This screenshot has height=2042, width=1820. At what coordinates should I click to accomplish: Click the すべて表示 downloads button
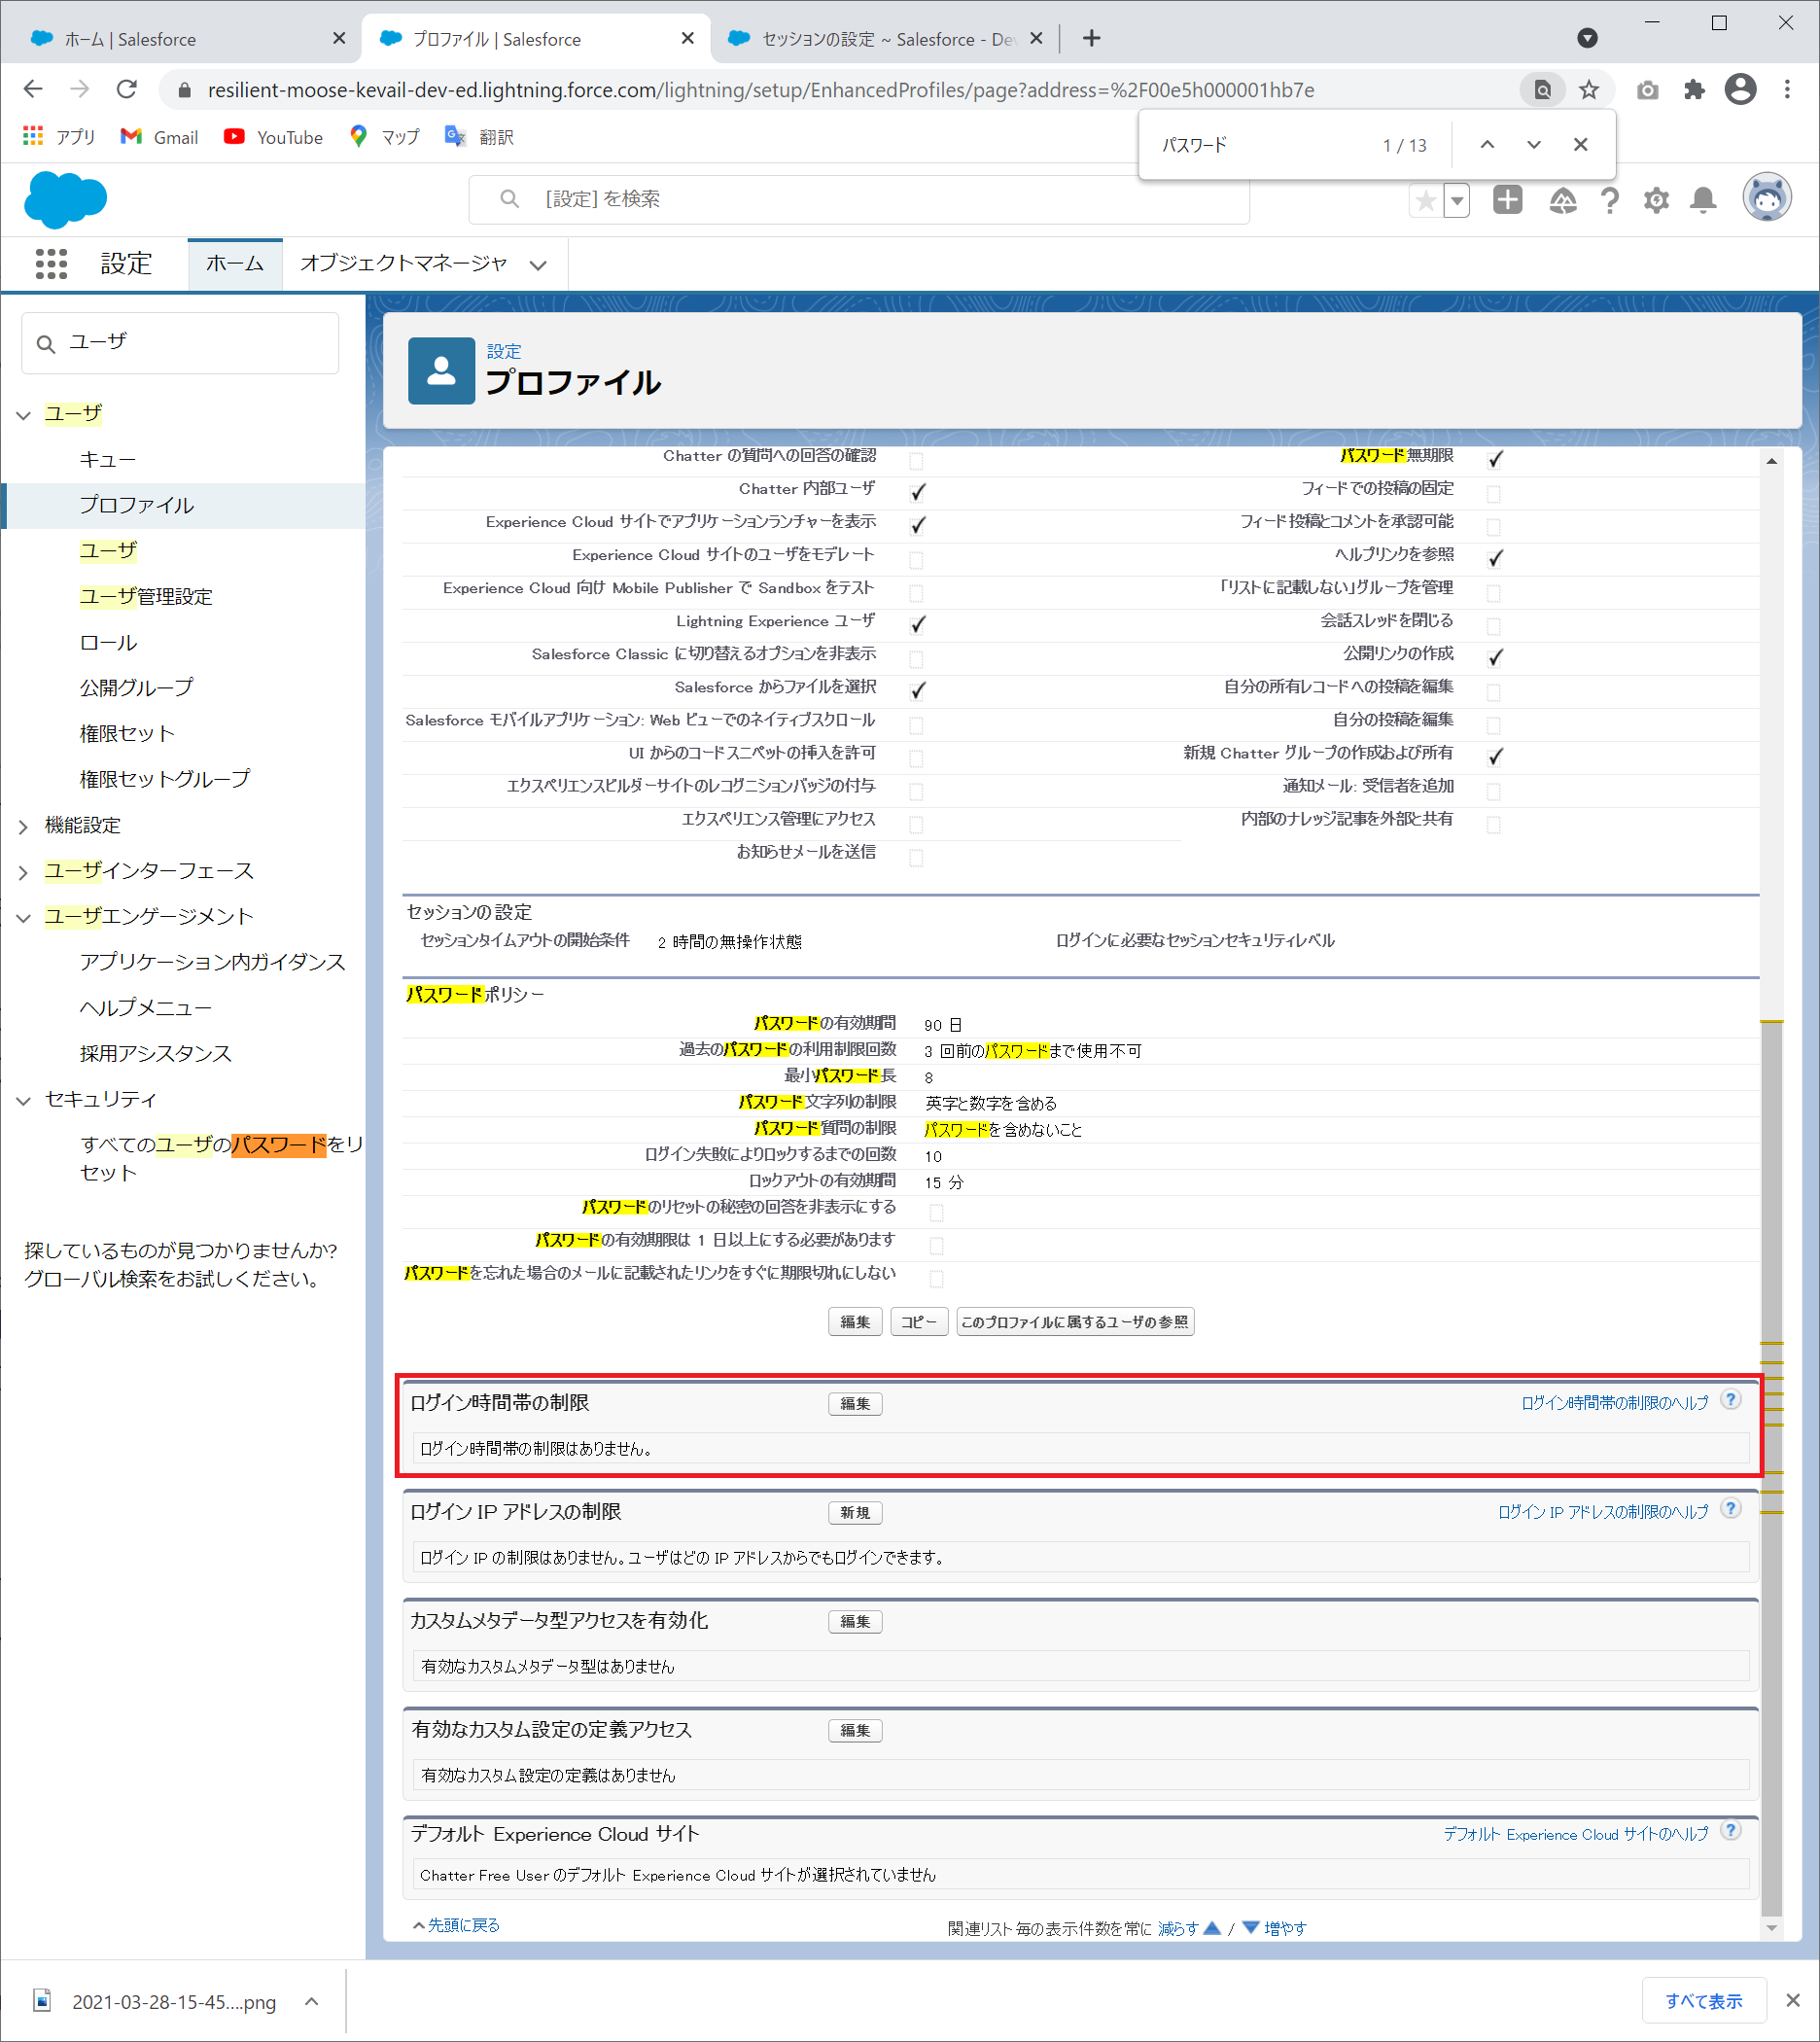pos(1704,2001)
